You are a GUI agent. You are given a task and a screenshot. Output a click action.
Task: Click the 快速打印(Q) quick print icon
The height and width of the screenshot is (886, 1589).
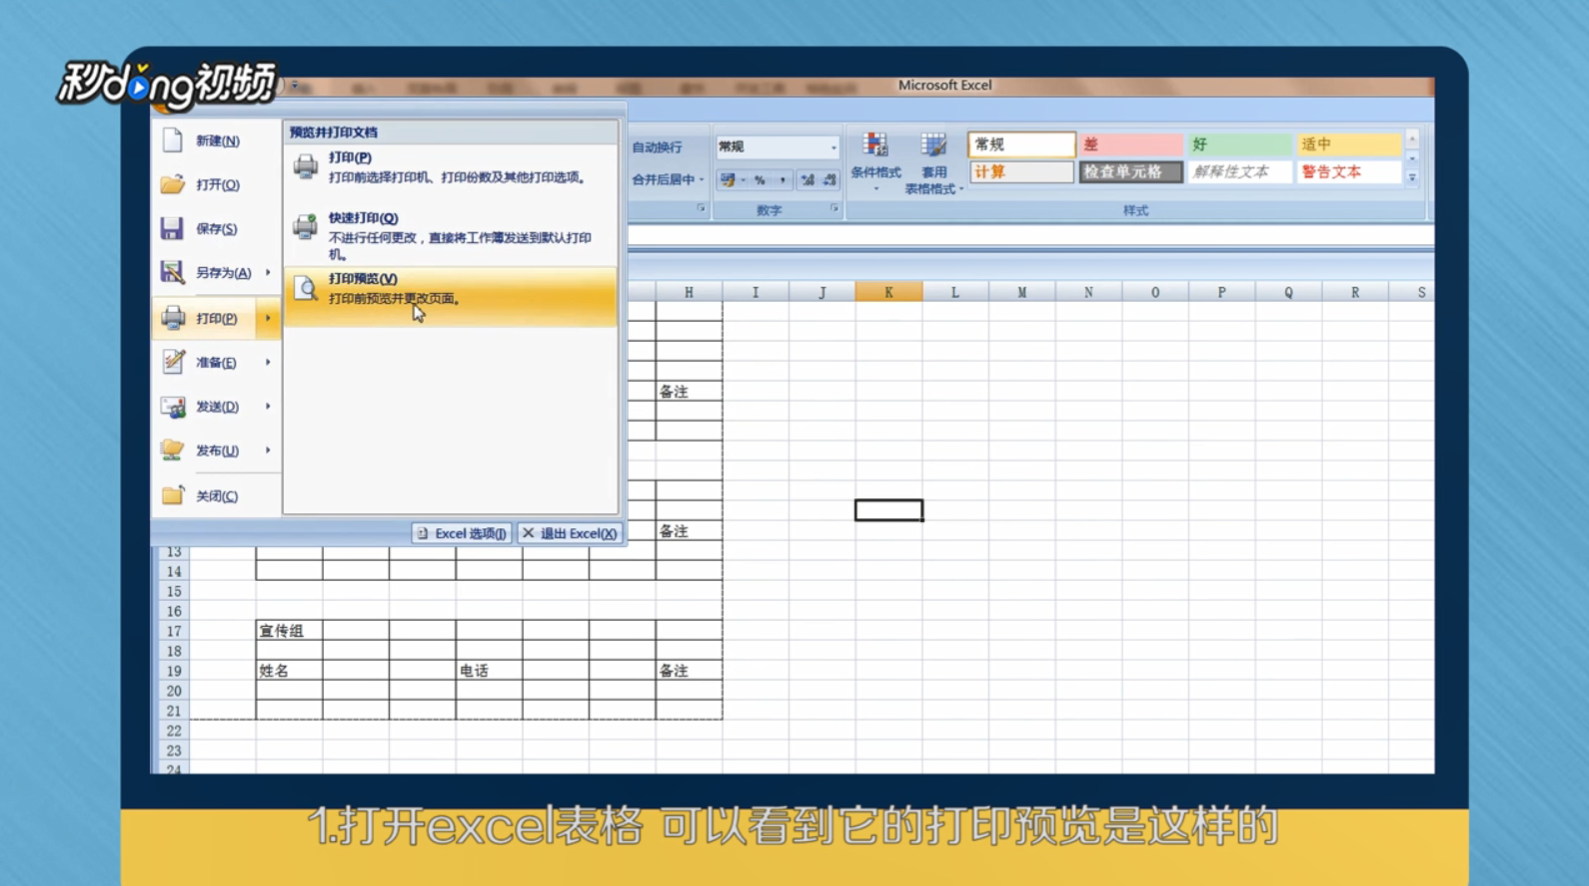[306, 227]
